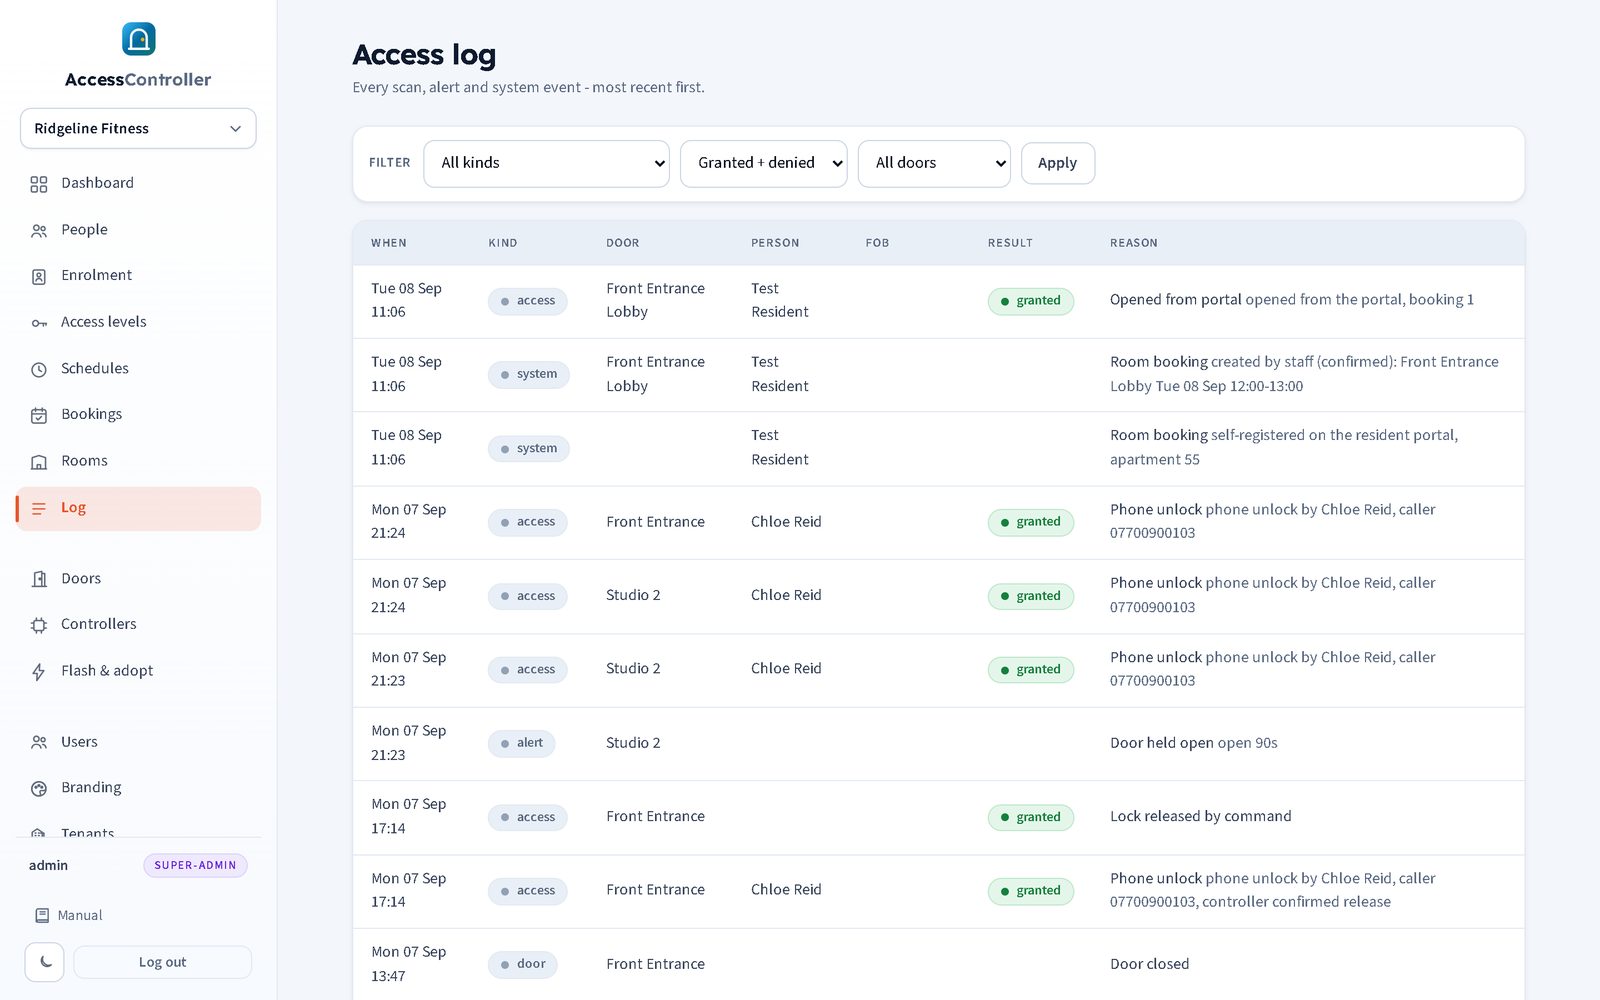Click the KIND column header
The image size is (1600, 1000).
coord(503,243)
